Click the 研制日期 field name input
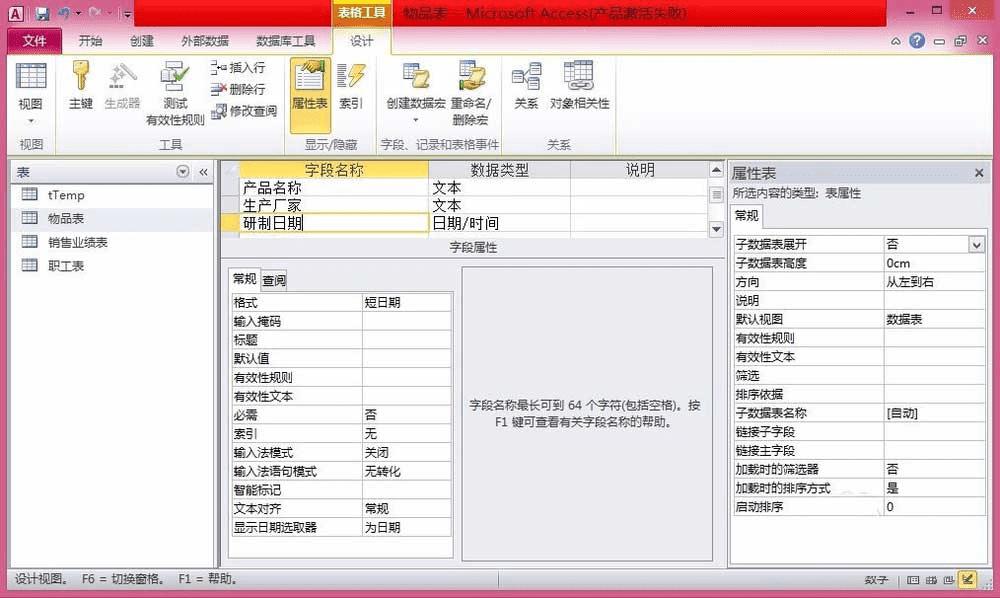This screenshot has width=1000, height=598. coord(334,223)
